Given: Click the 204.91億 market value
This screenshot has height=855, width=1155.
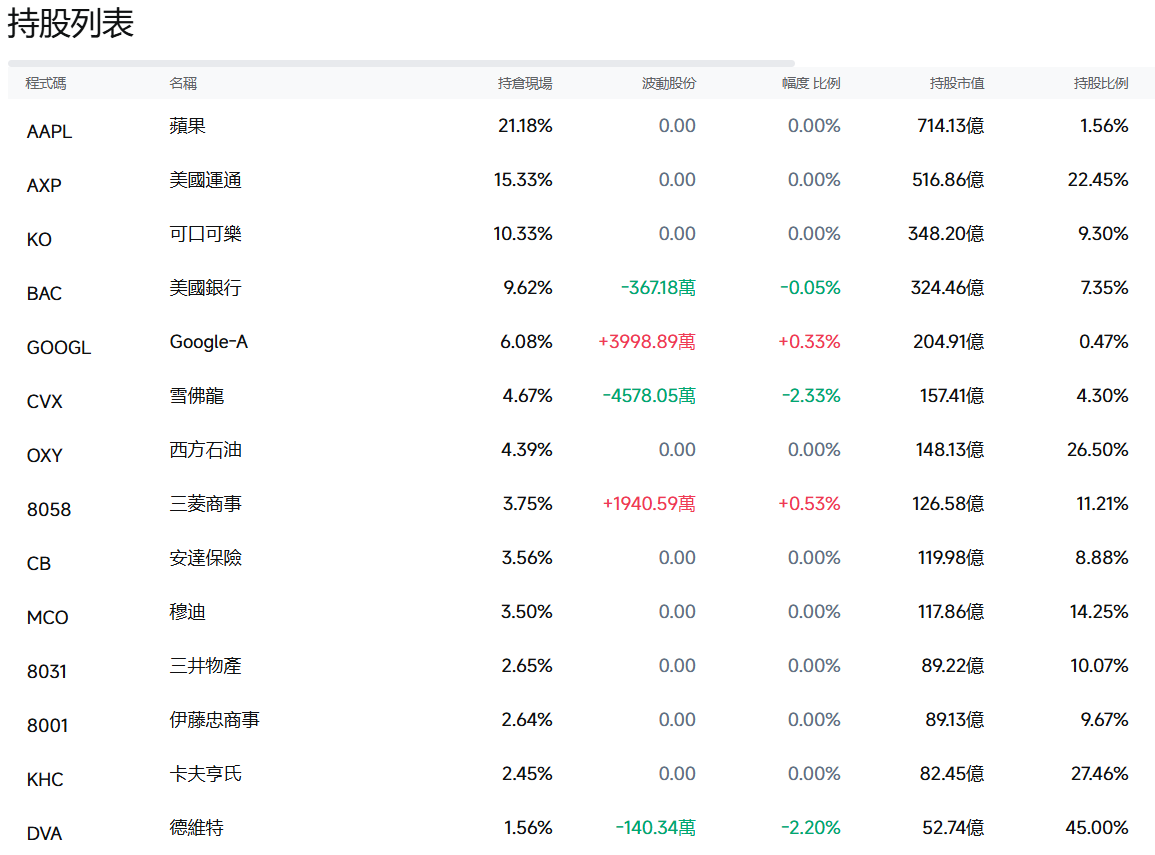Looking at the screenshot, I should (x=949, y=342).
